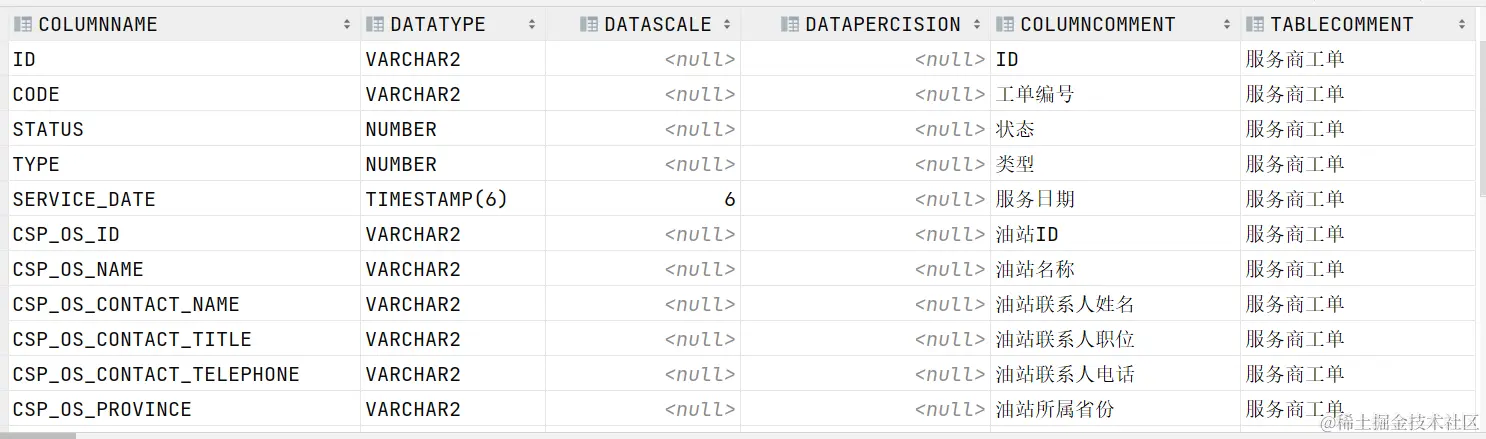1486x439 pixels.
Task: Toggle sort arrows on COLUMNNAME header
Action: click(x=347, y=24)
